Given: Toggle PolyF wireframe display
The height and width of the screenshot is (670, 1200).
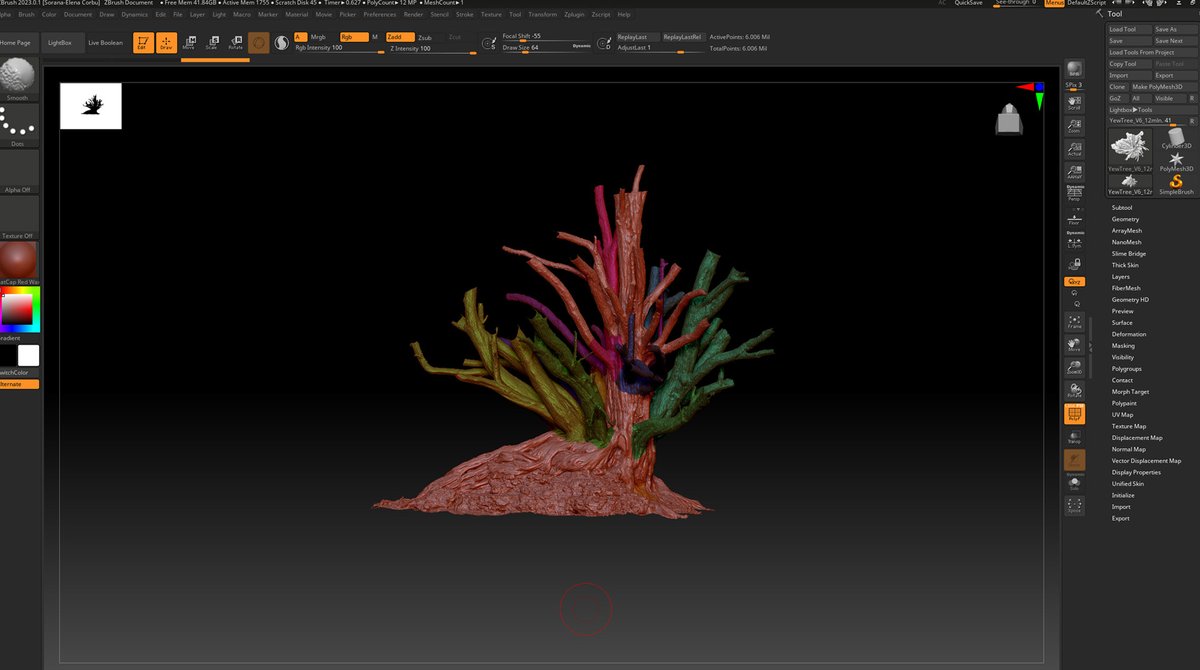Looking at the screenshot, I should (x=1074, y=414).
